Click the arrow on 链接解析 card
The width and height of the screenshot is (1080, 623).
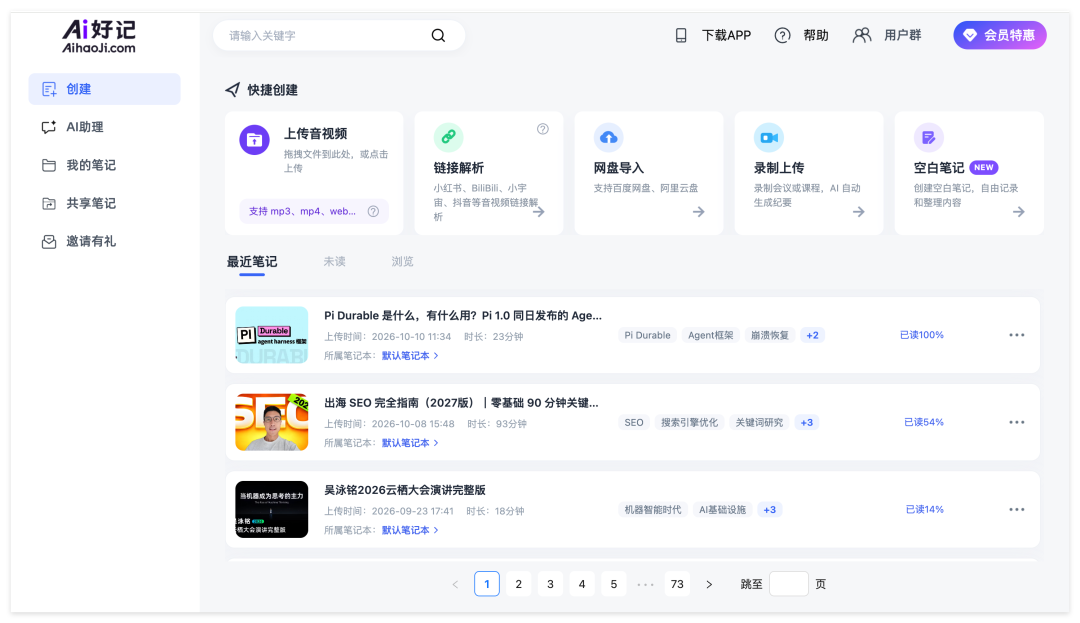point(539,212)
